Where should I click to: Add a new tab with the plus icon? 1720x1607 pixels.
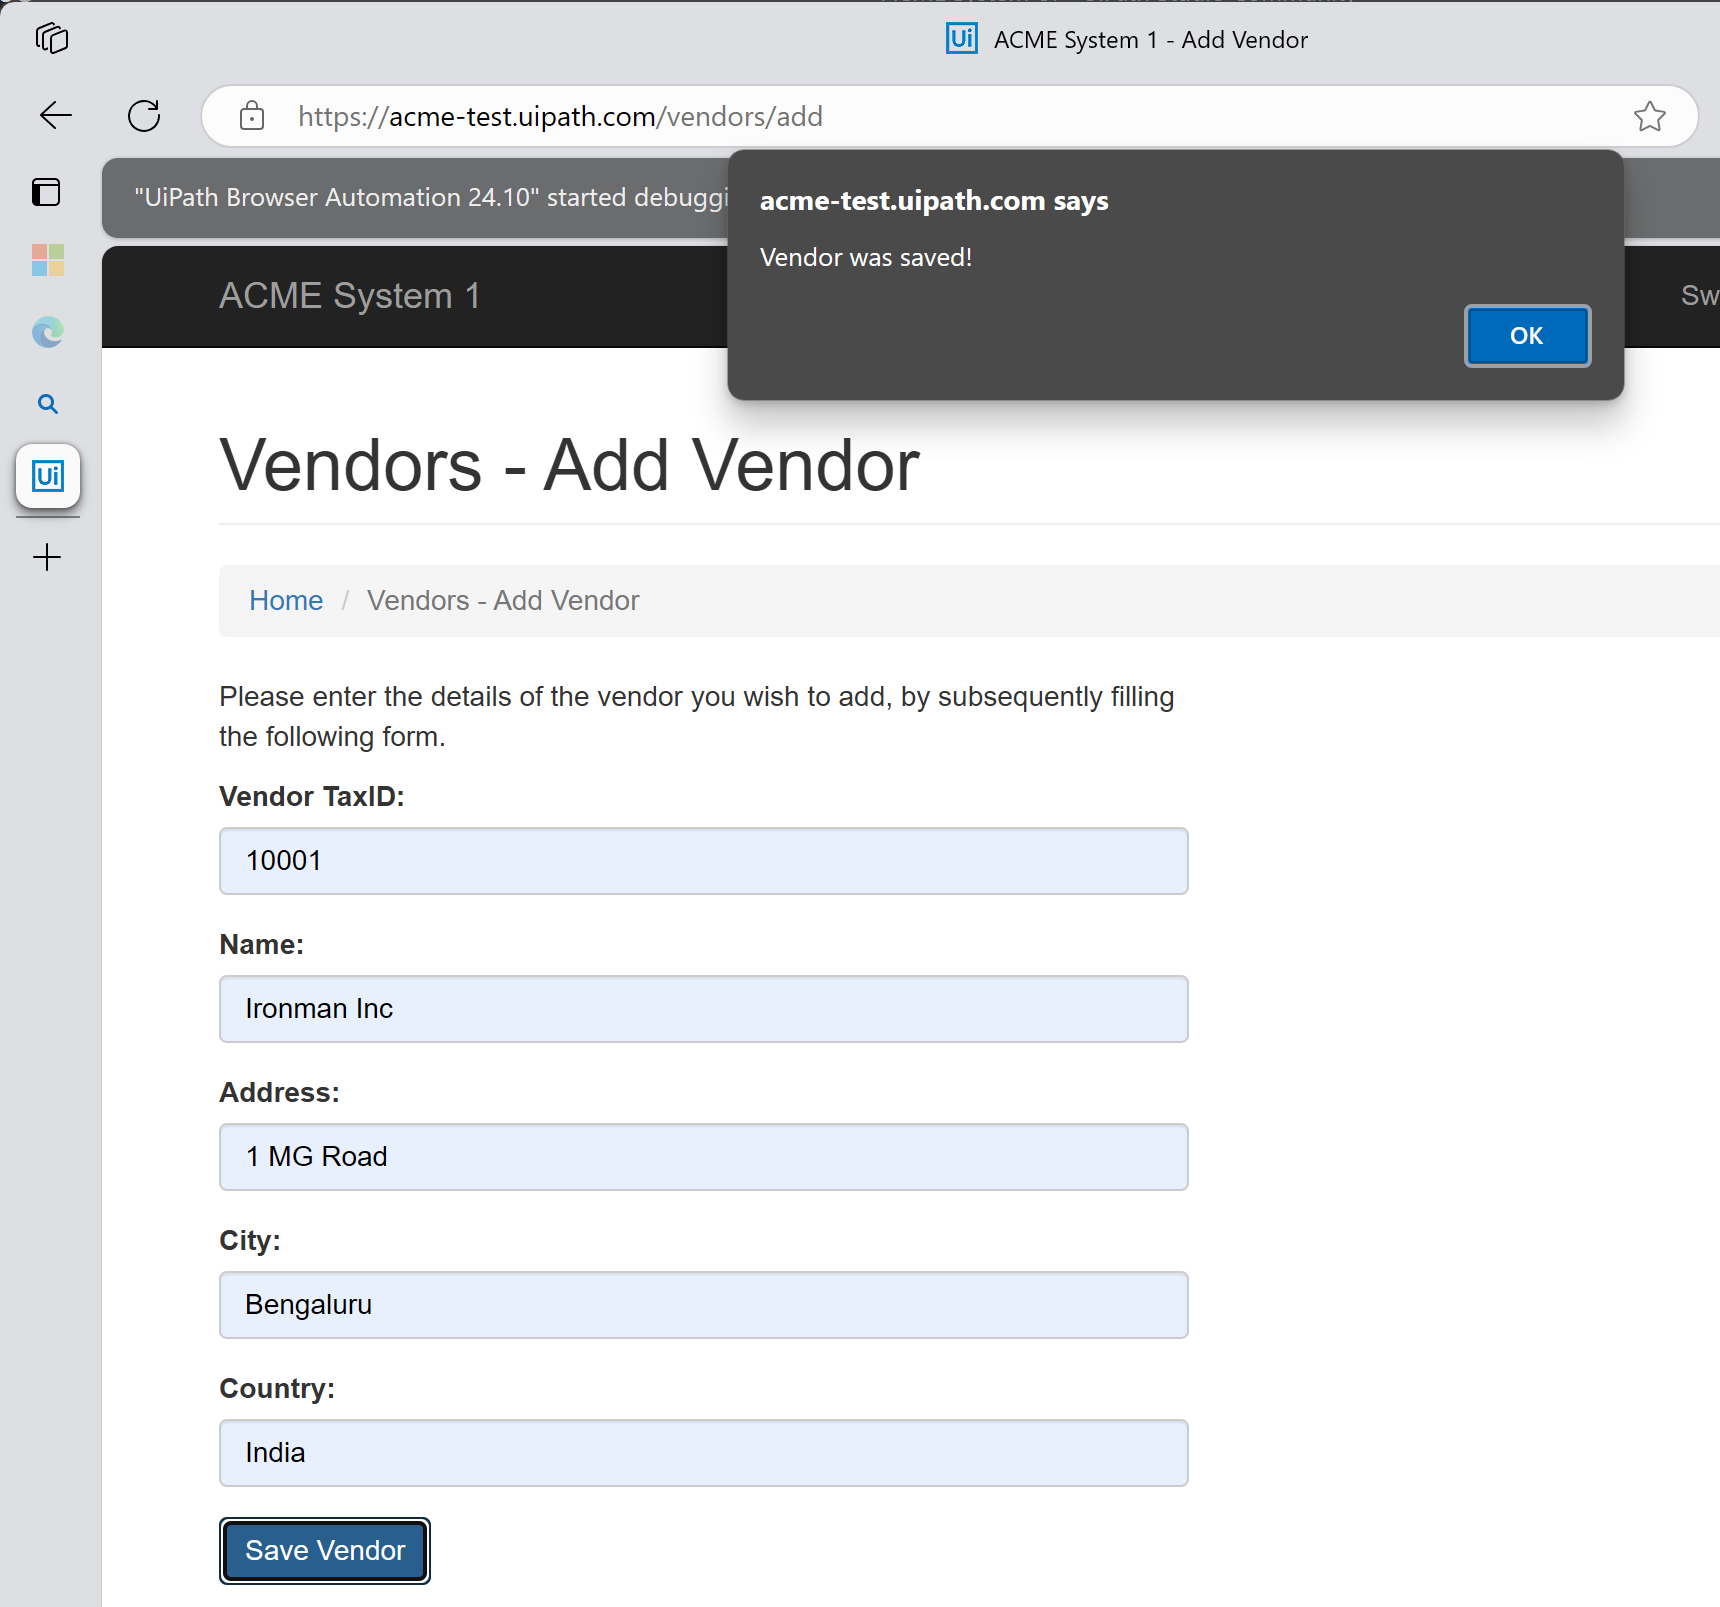click(x=47, y=557)
